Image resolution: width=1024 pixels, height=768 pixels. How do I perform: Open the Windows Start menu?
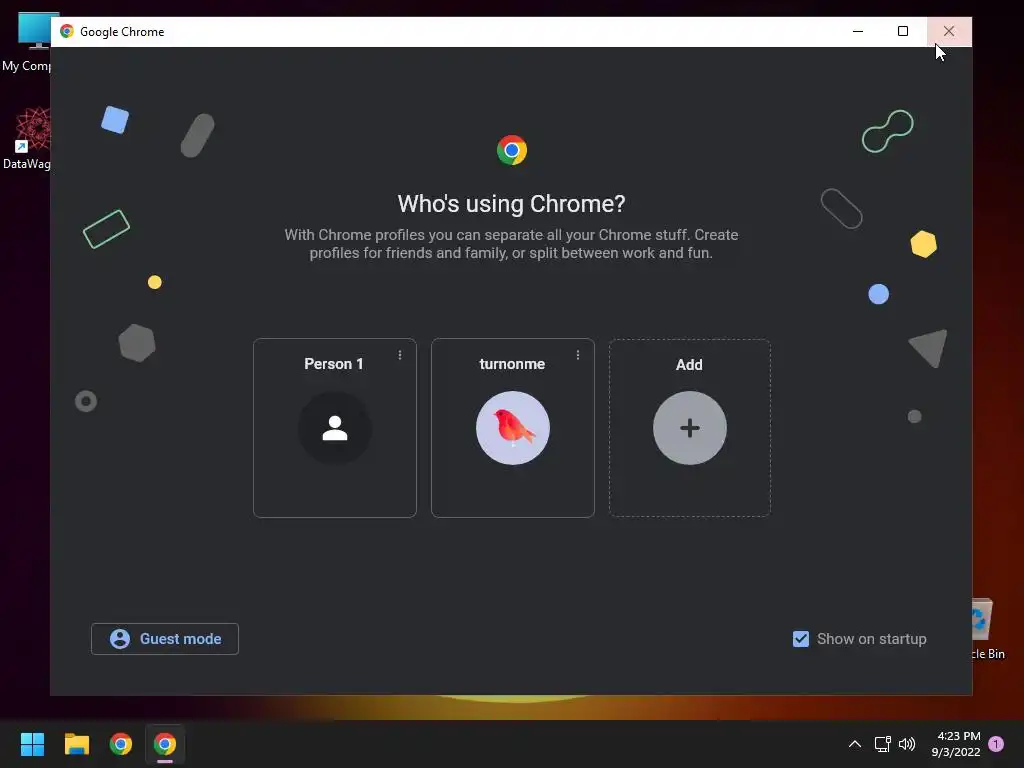32,744
